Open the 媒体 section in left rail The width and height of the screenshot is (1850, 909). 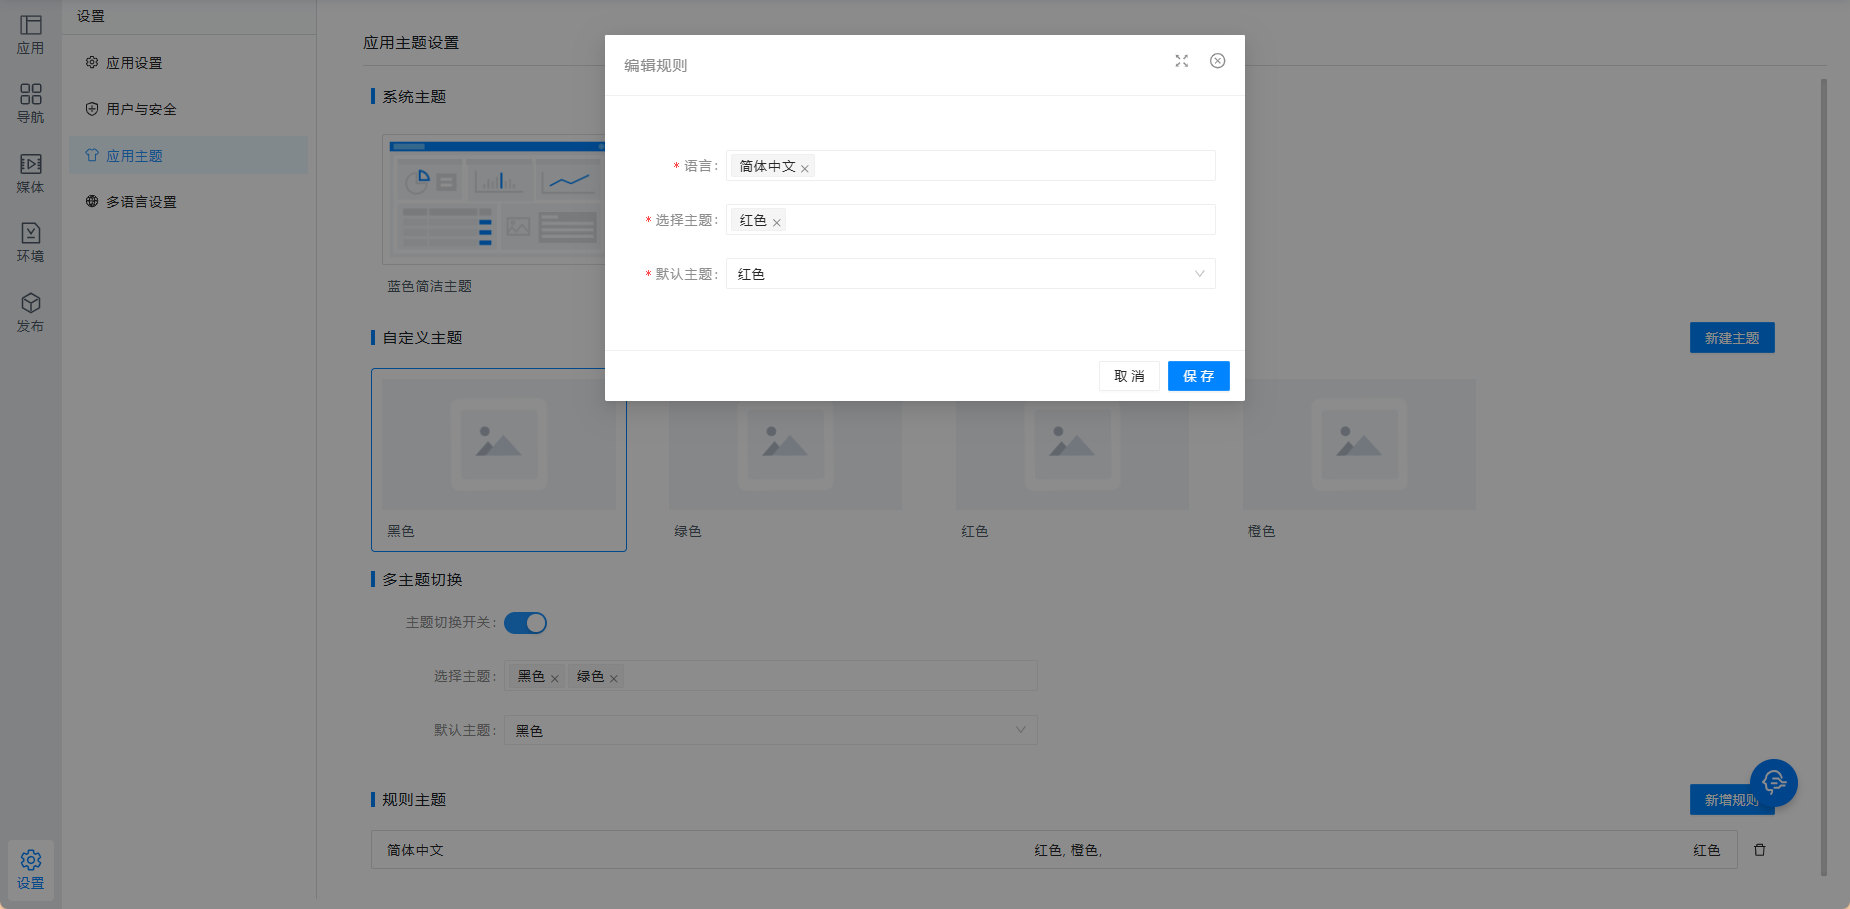pos(30,174)
